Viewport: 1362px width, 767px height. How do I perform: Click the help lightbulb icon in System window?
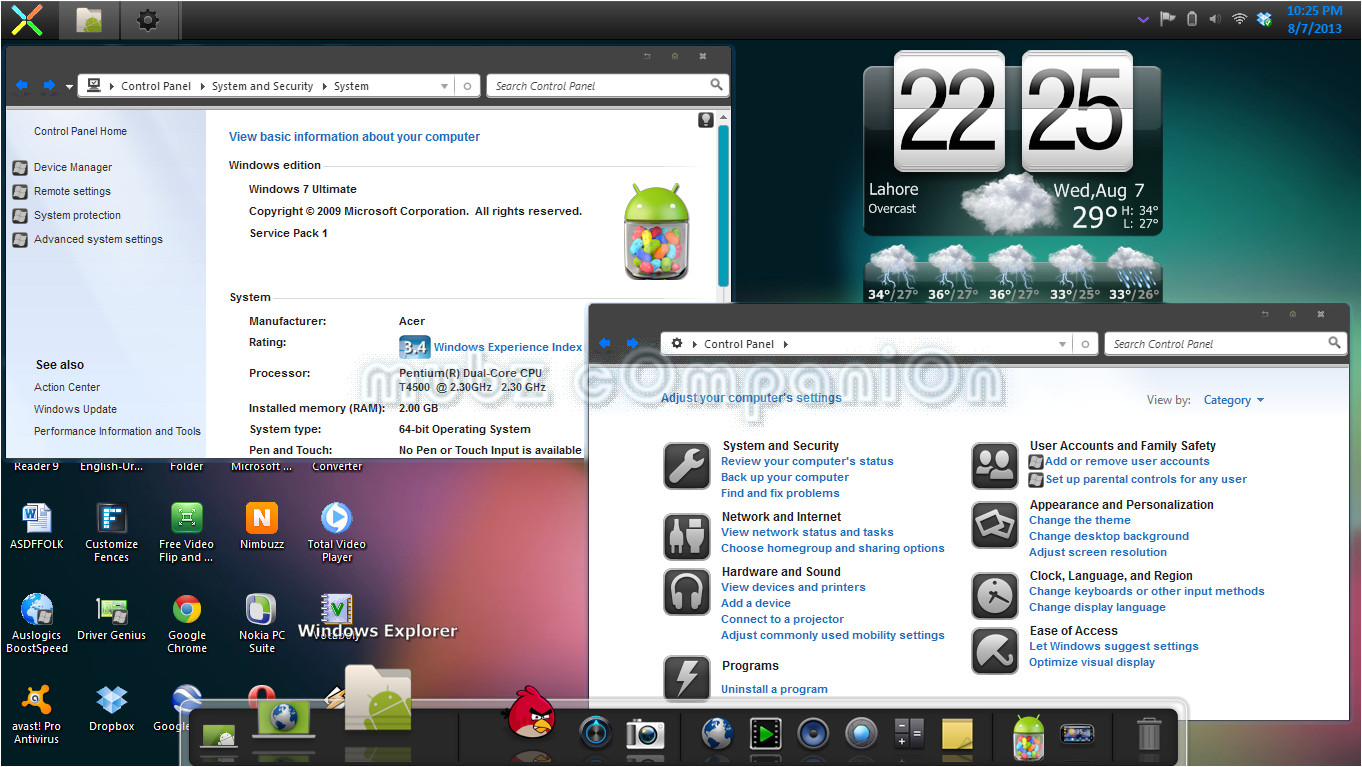tap(706, 120)
